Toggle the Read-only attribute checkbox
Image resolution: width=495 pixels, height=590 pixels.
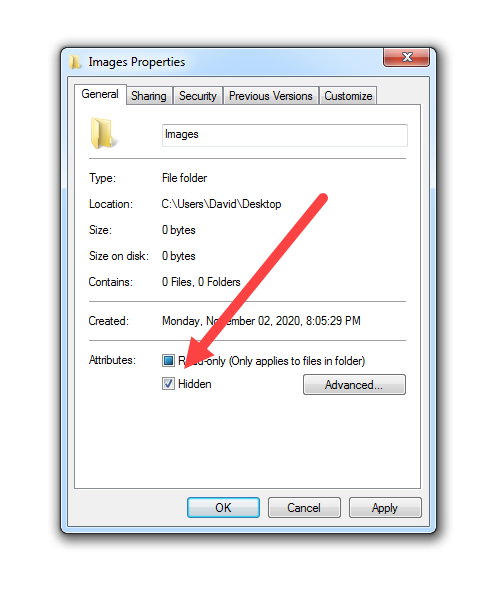click(168, 360)
